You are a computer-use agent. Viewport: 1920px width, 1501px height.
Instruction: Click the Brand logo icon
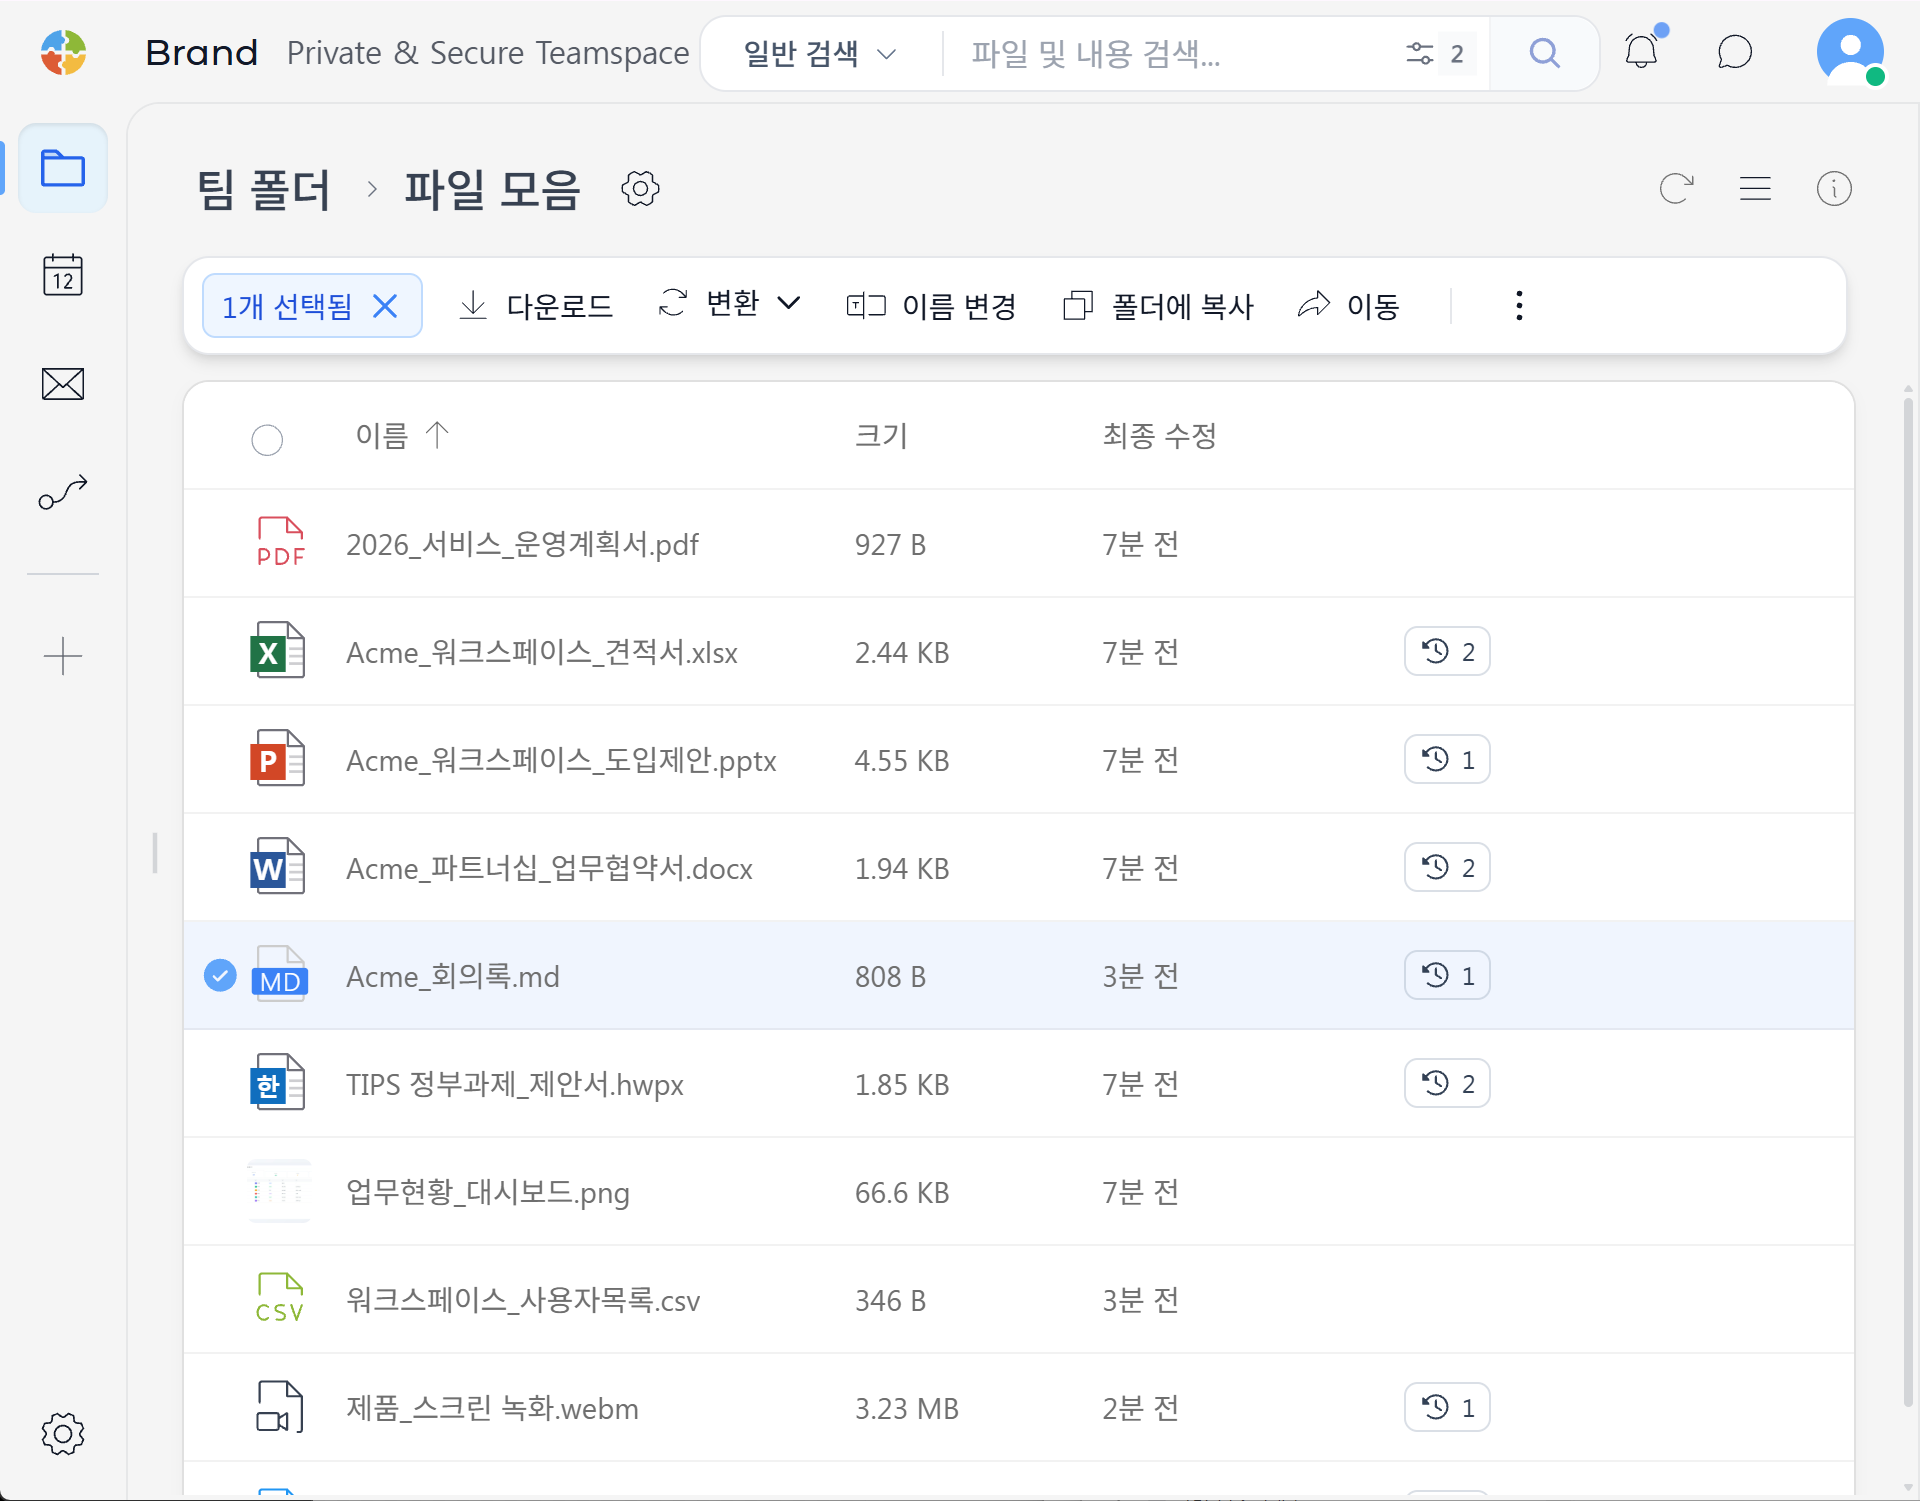pyautogui.click(x=63, y=52)
